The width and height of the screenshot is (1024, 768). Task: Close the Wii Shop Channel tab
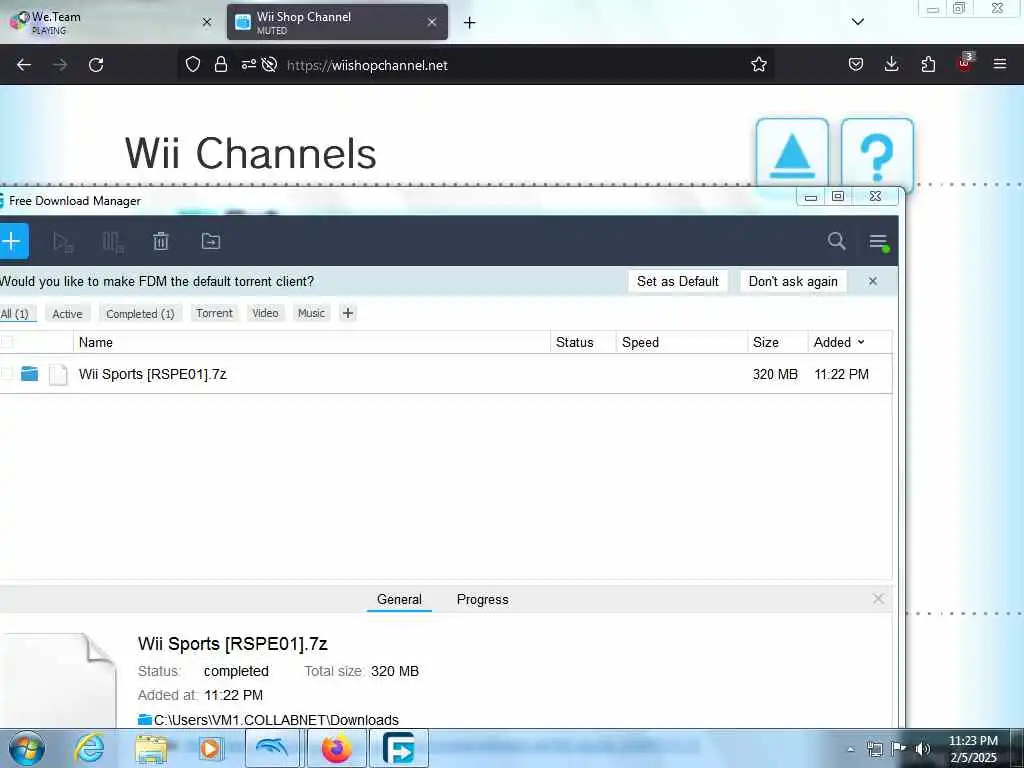432,22
